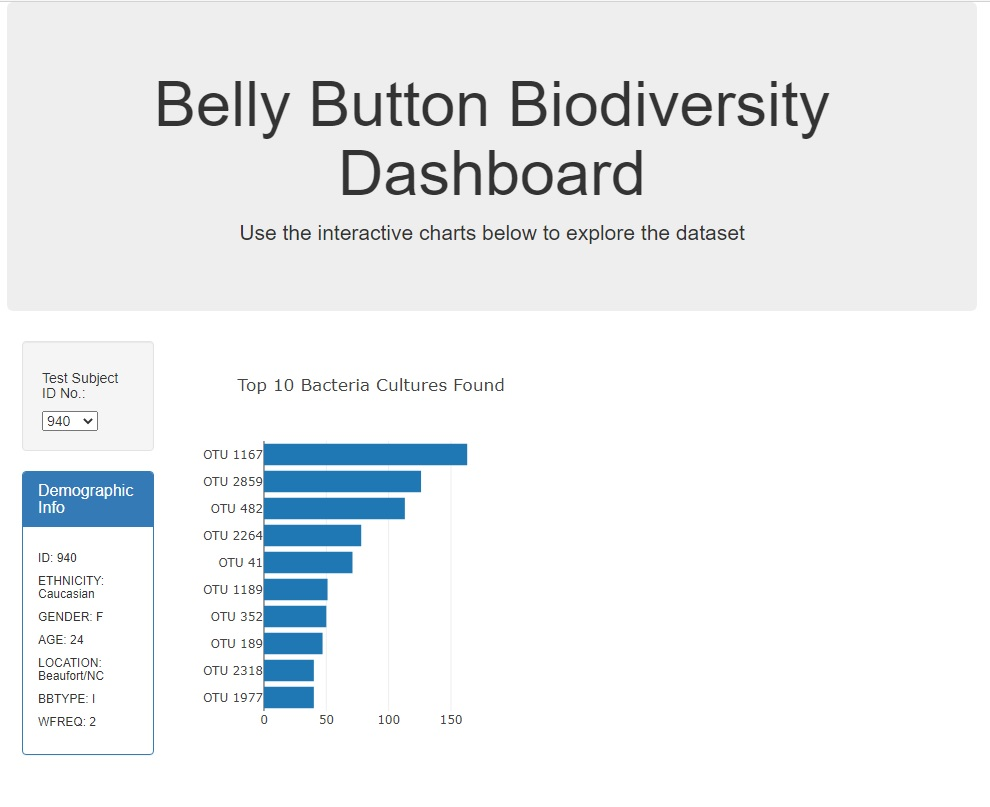Click the OTU 2318 bar

coord(288,670)
